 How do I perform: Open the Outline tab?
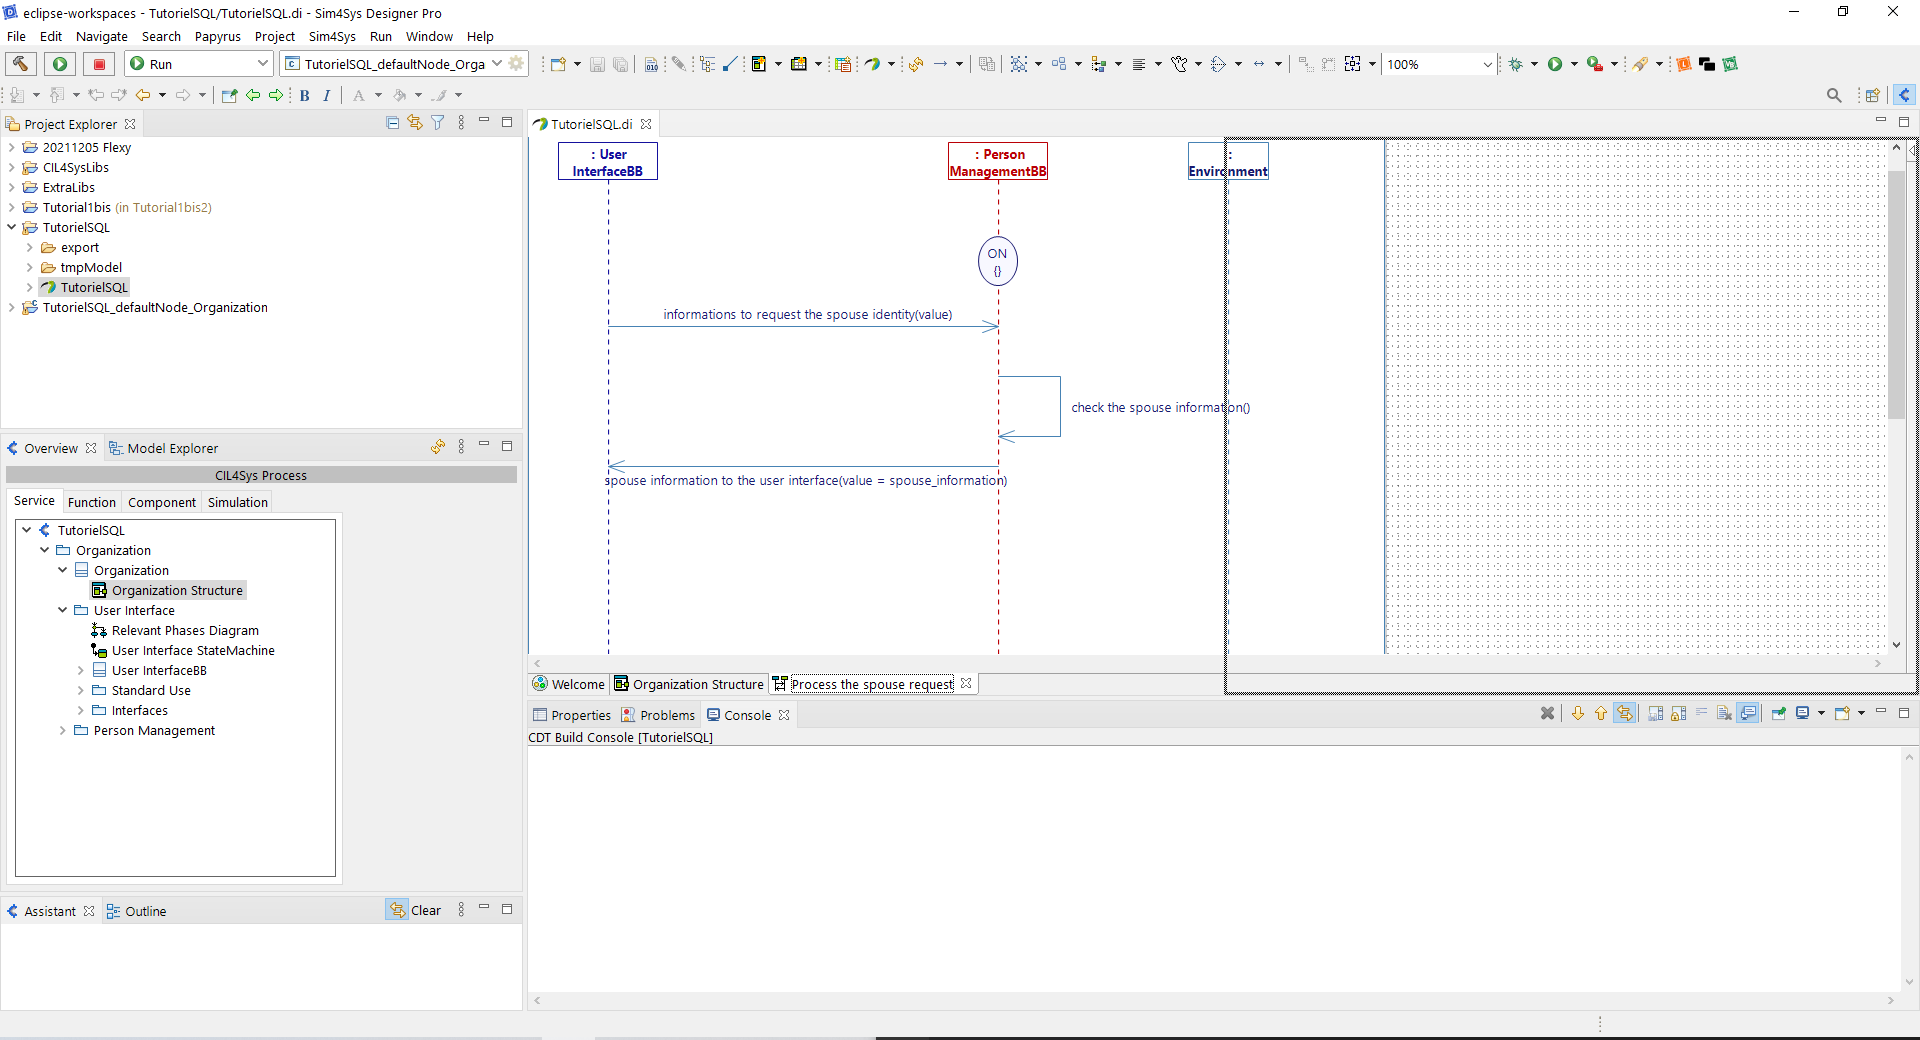[137, 911]
